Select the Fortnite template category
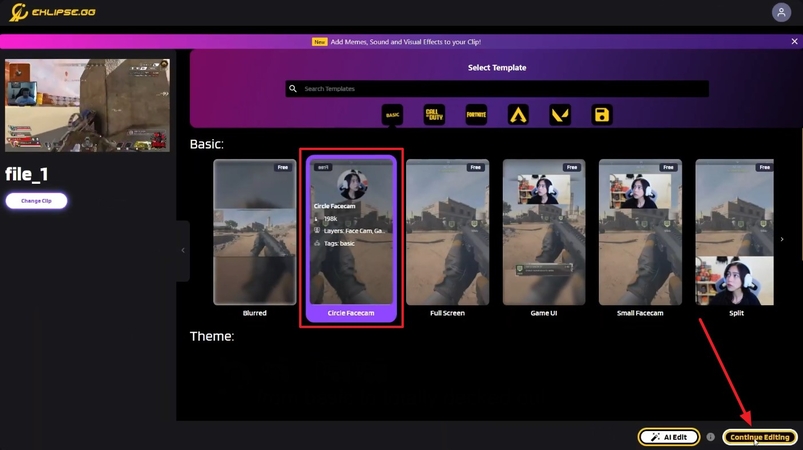Image resolution: width=803 pixels, height=450 pixels. coord(476,115)
